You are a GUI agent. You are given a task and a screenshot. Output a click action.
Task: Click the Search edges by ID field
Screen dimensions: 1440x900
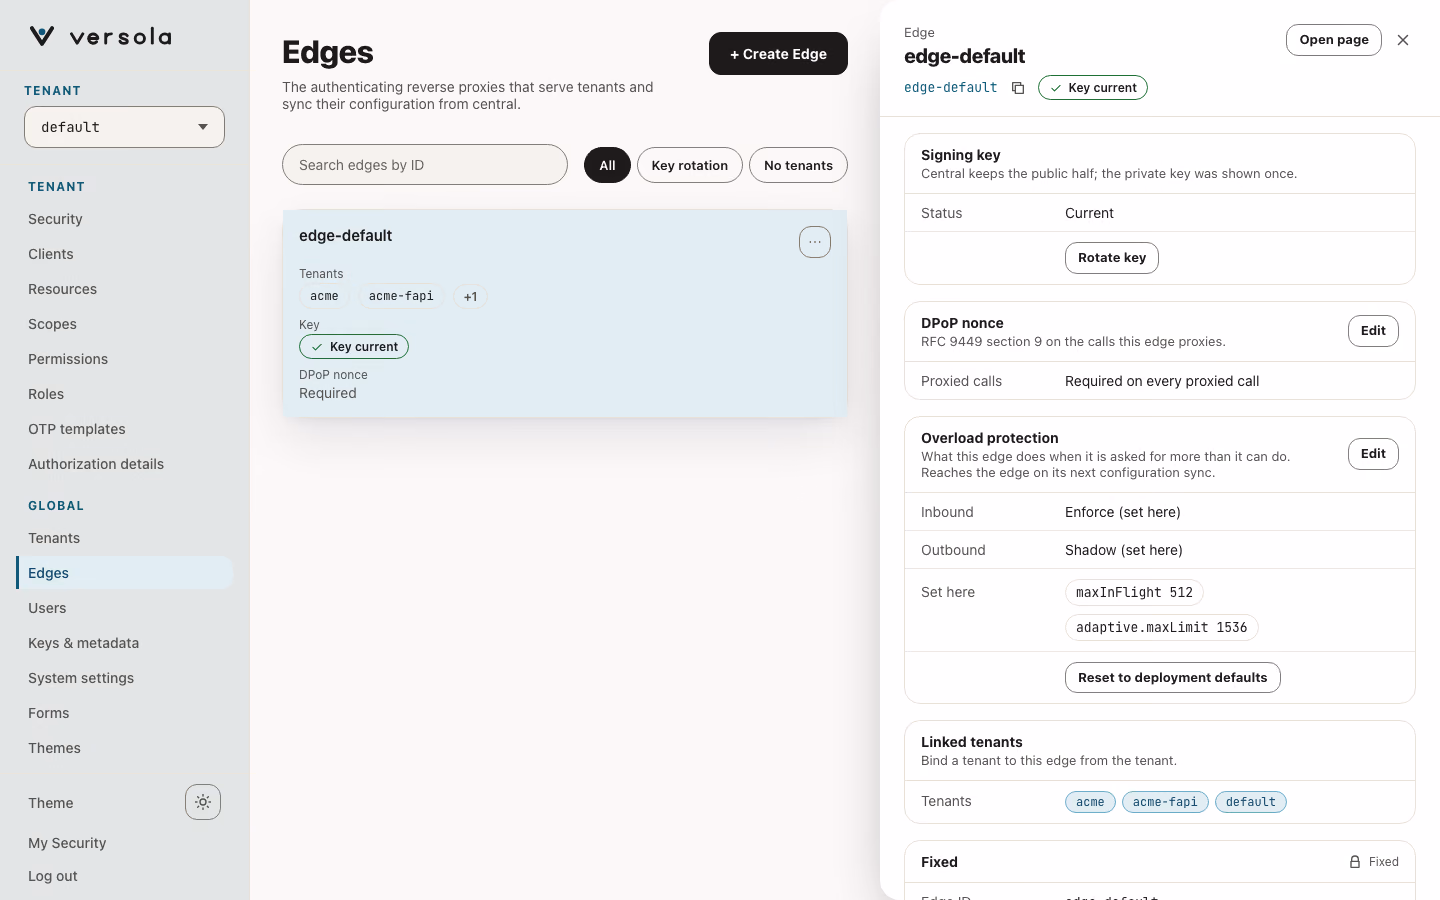[x=425, y=165]
